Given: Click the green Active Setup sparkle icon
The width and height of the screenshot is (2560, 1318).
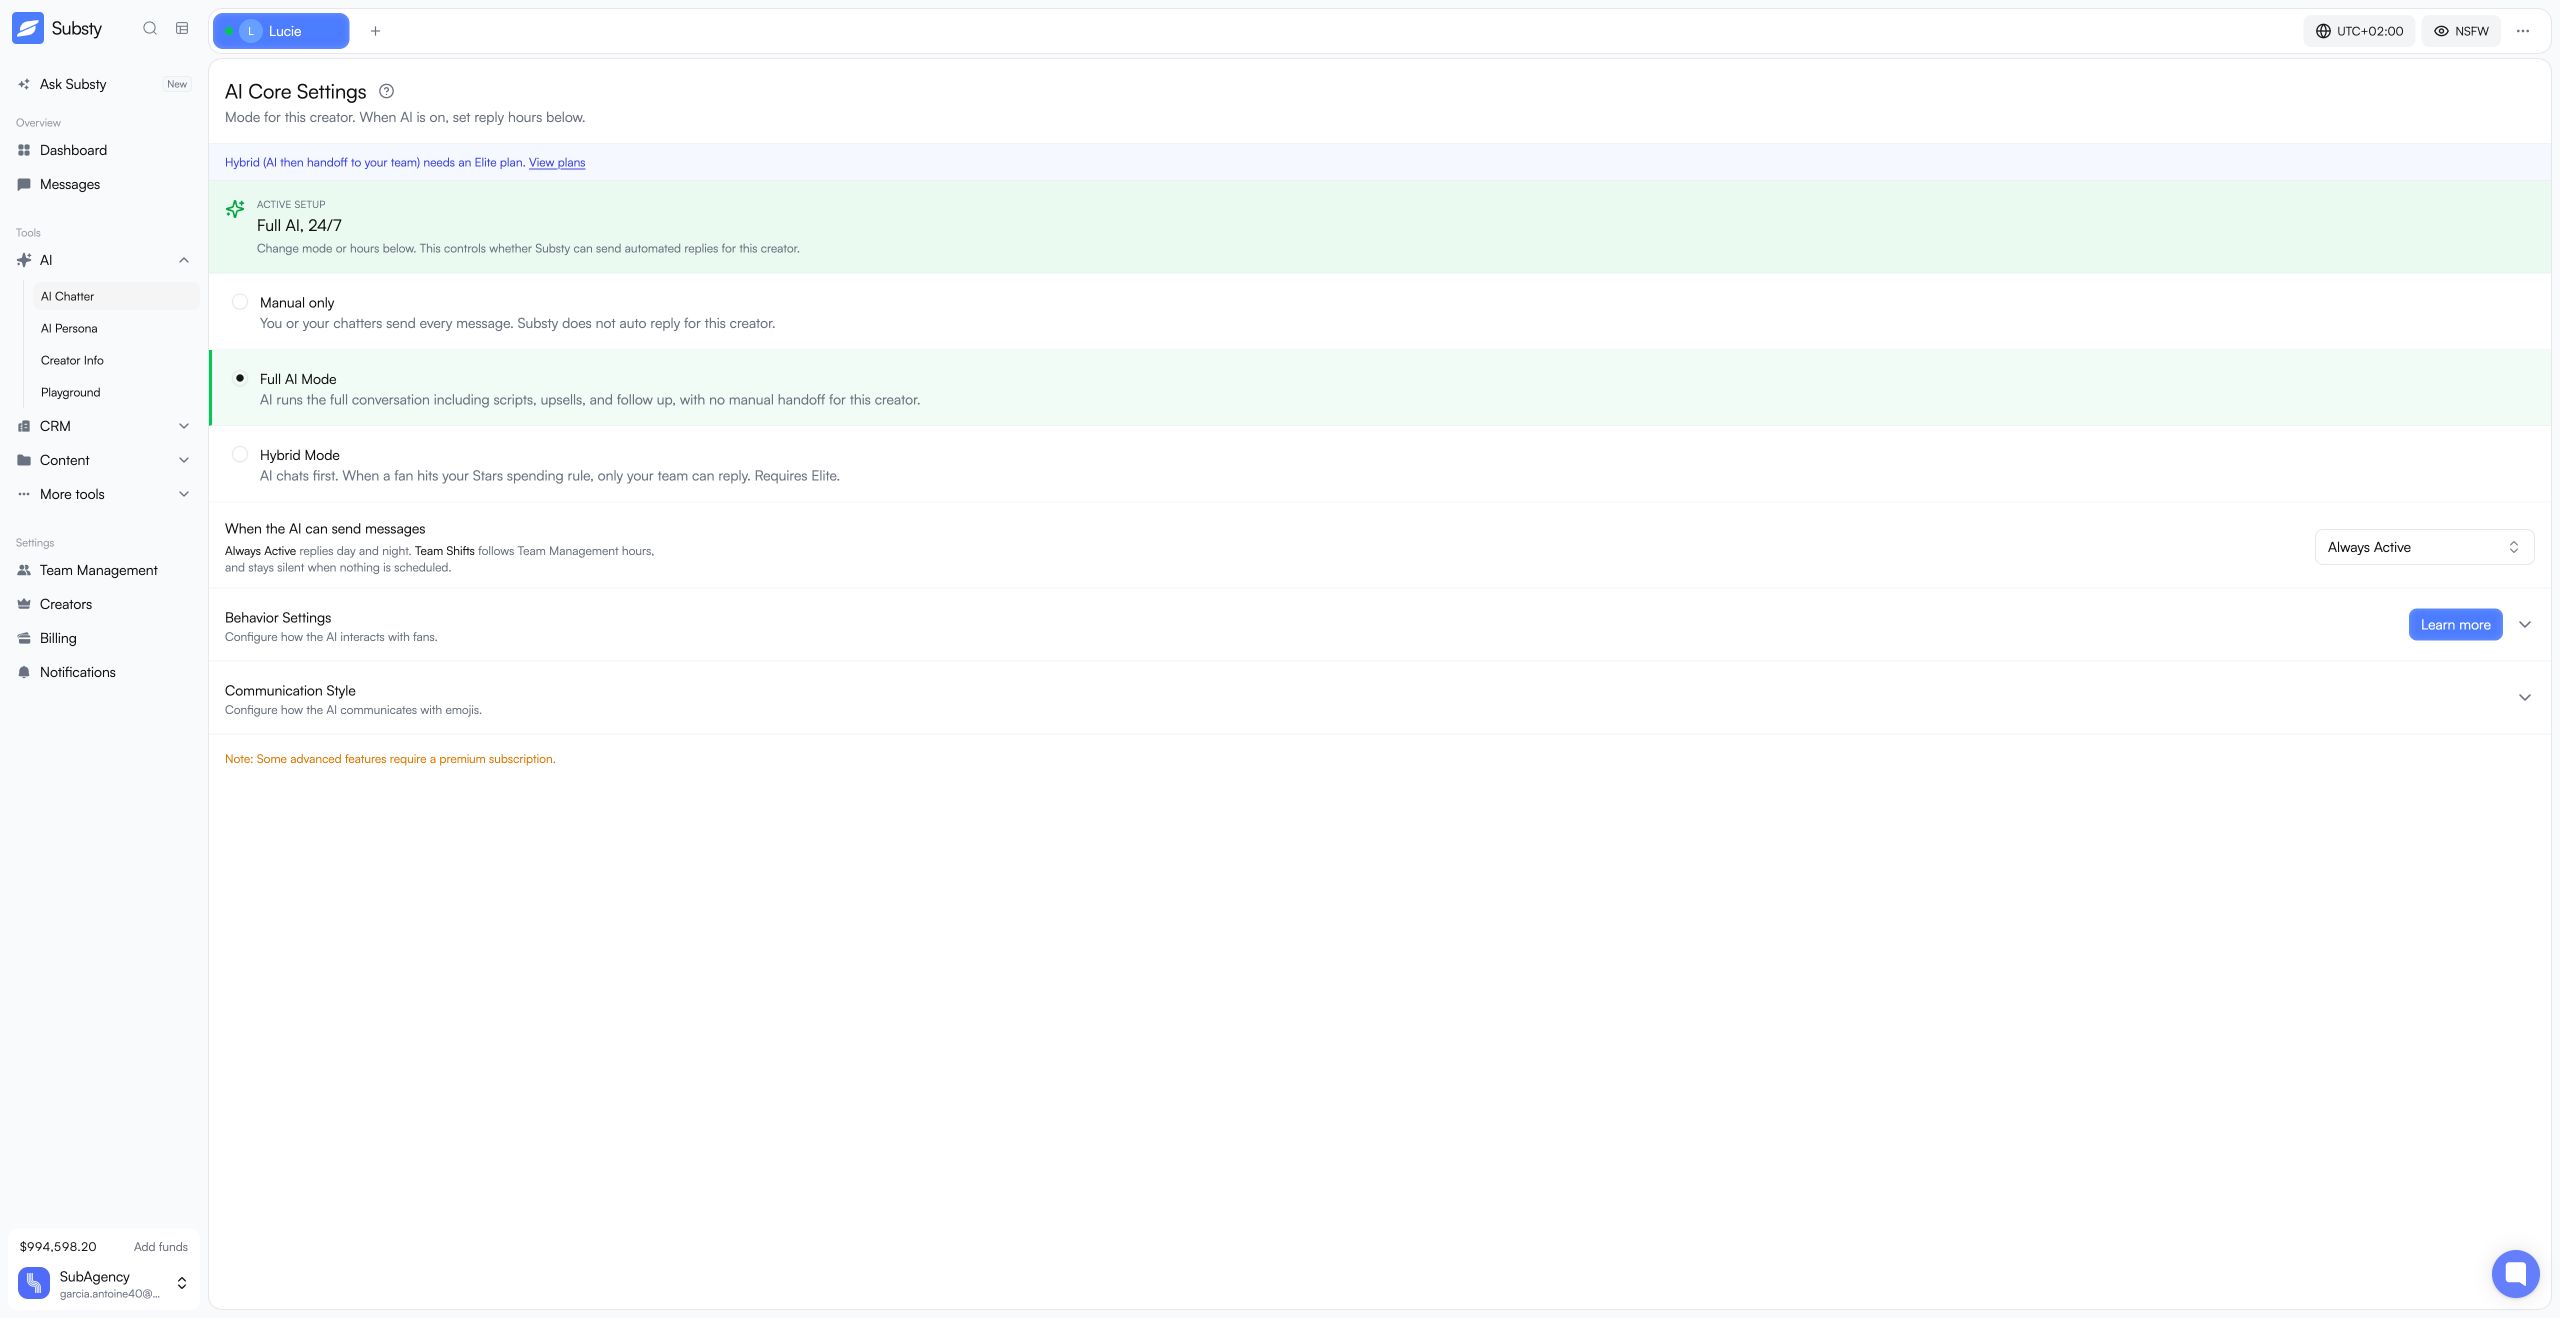Looking at the screenshot, I should 235,209.
